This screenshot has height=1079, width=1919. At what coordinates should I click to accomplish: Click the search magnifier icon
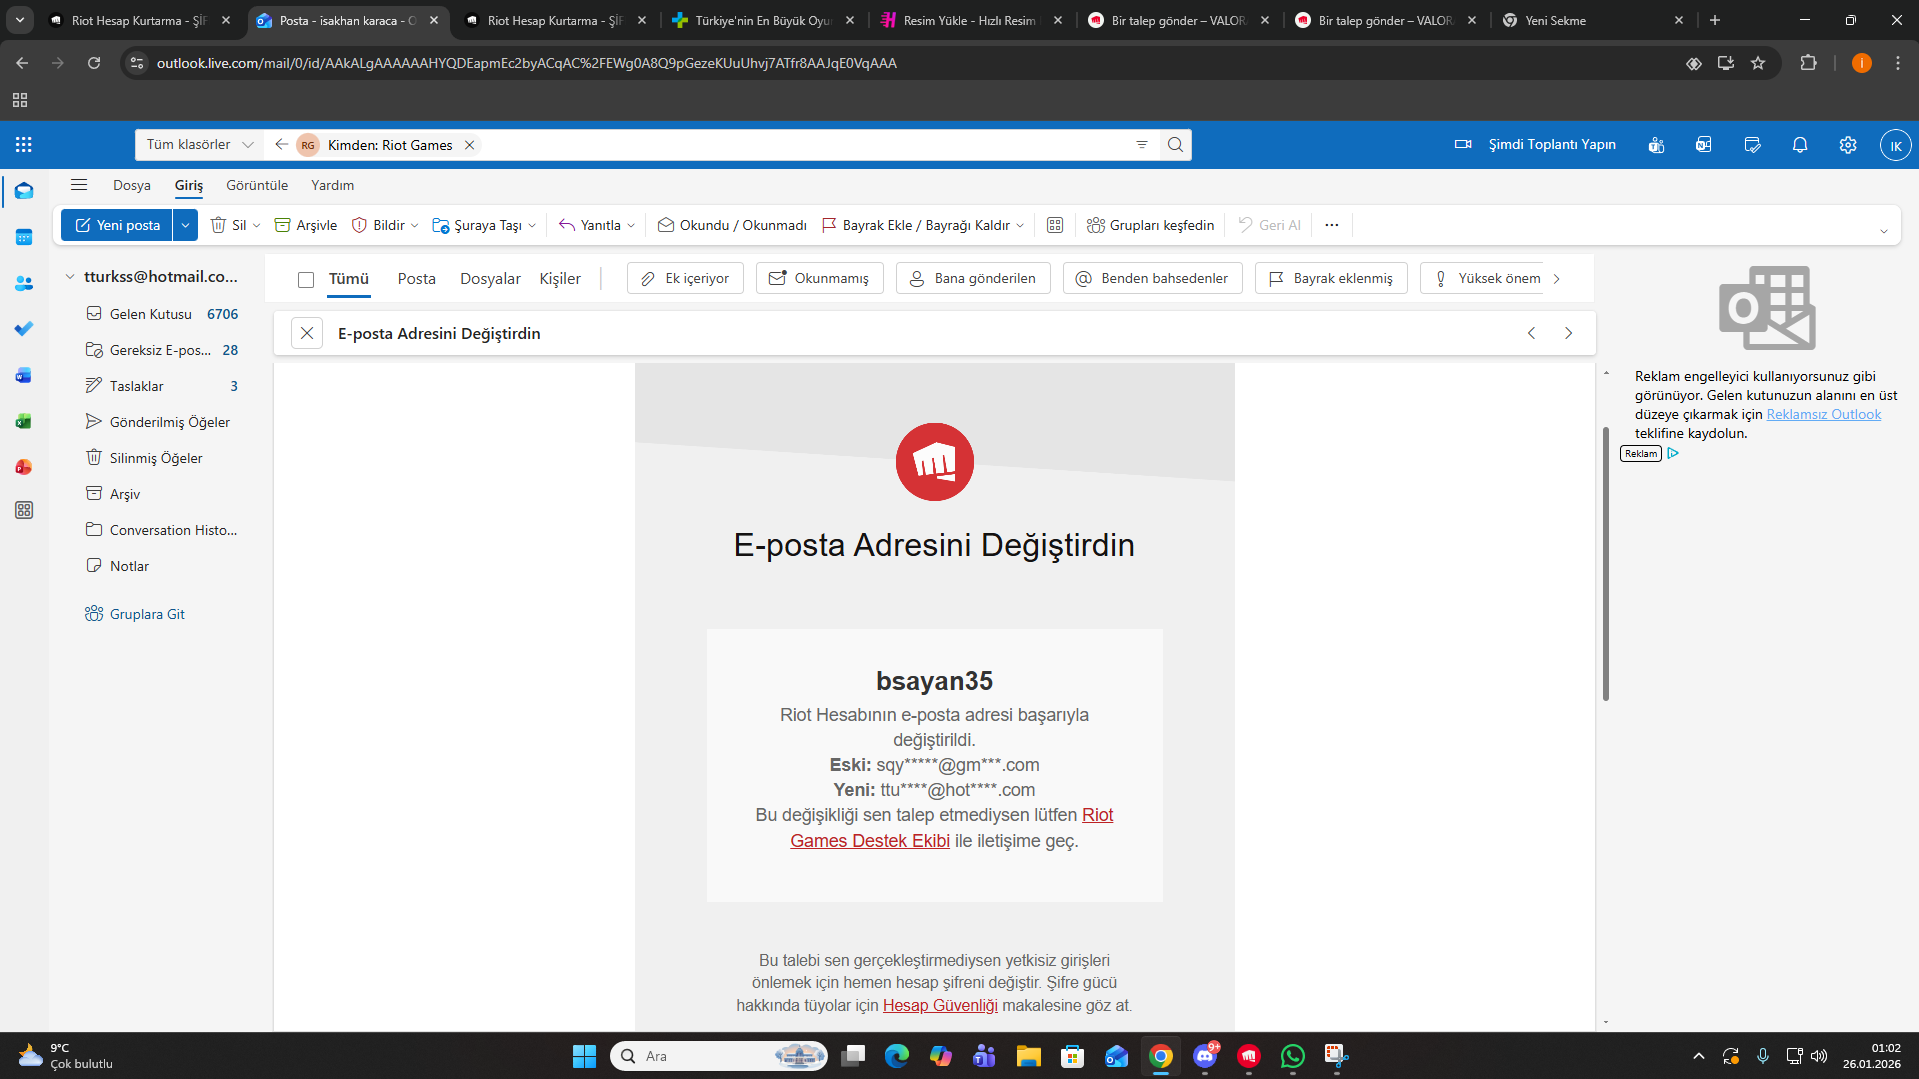click(1175, 145)
